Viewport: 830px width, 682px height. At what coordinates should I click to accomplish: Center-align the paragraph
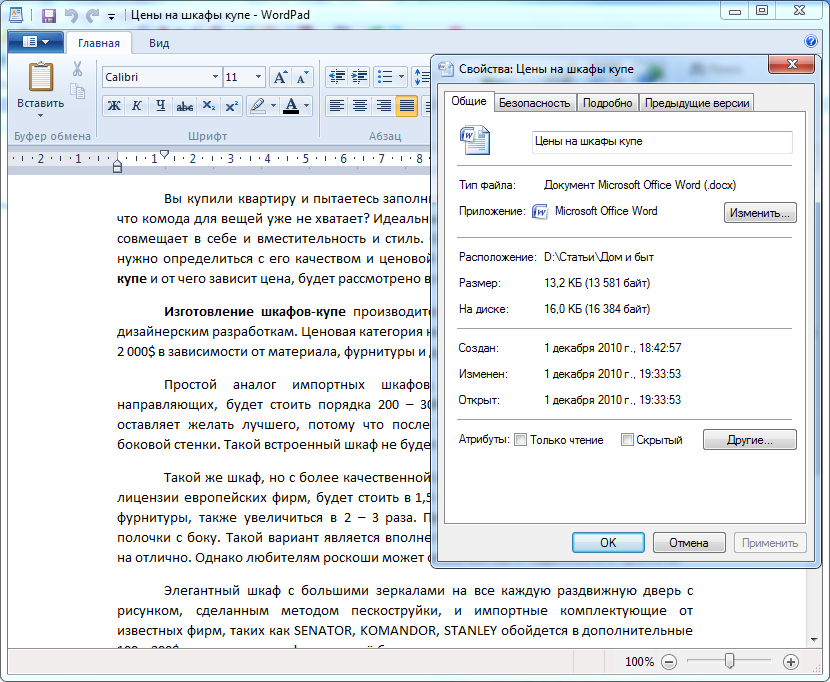(359, 106)
